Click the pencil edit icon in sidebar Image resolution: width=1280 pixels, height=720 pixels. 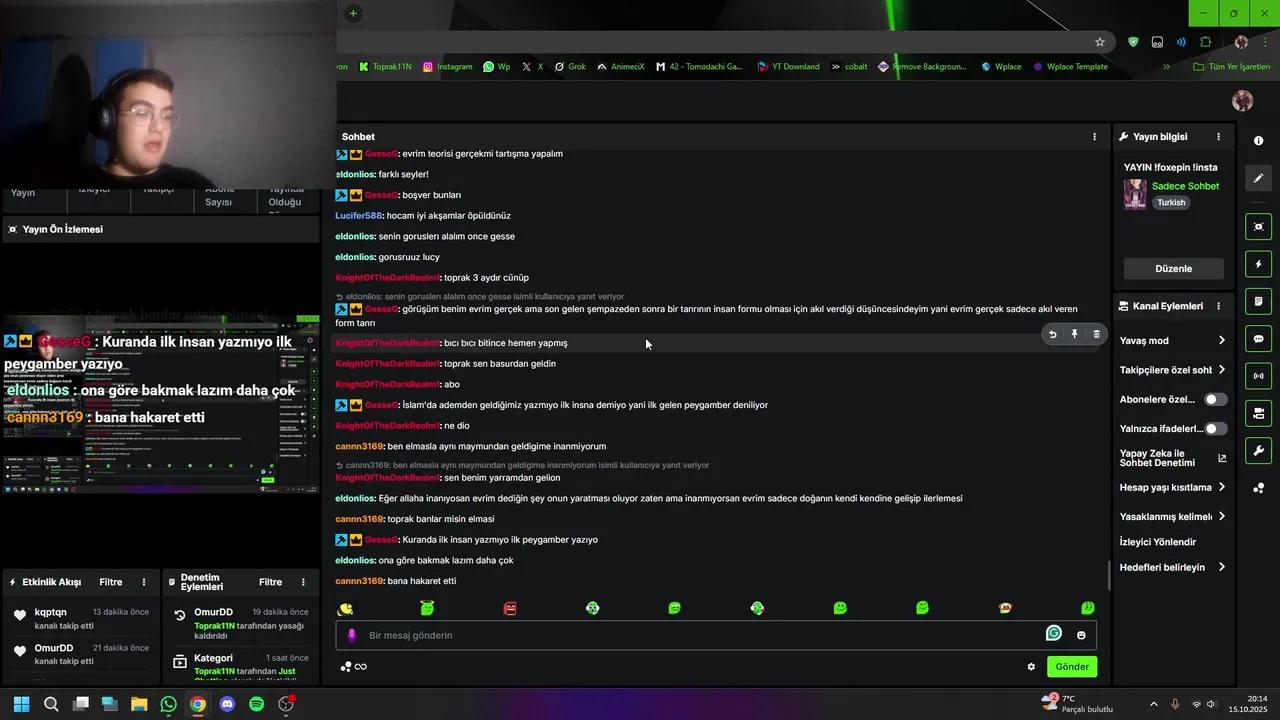point(1259,178)
